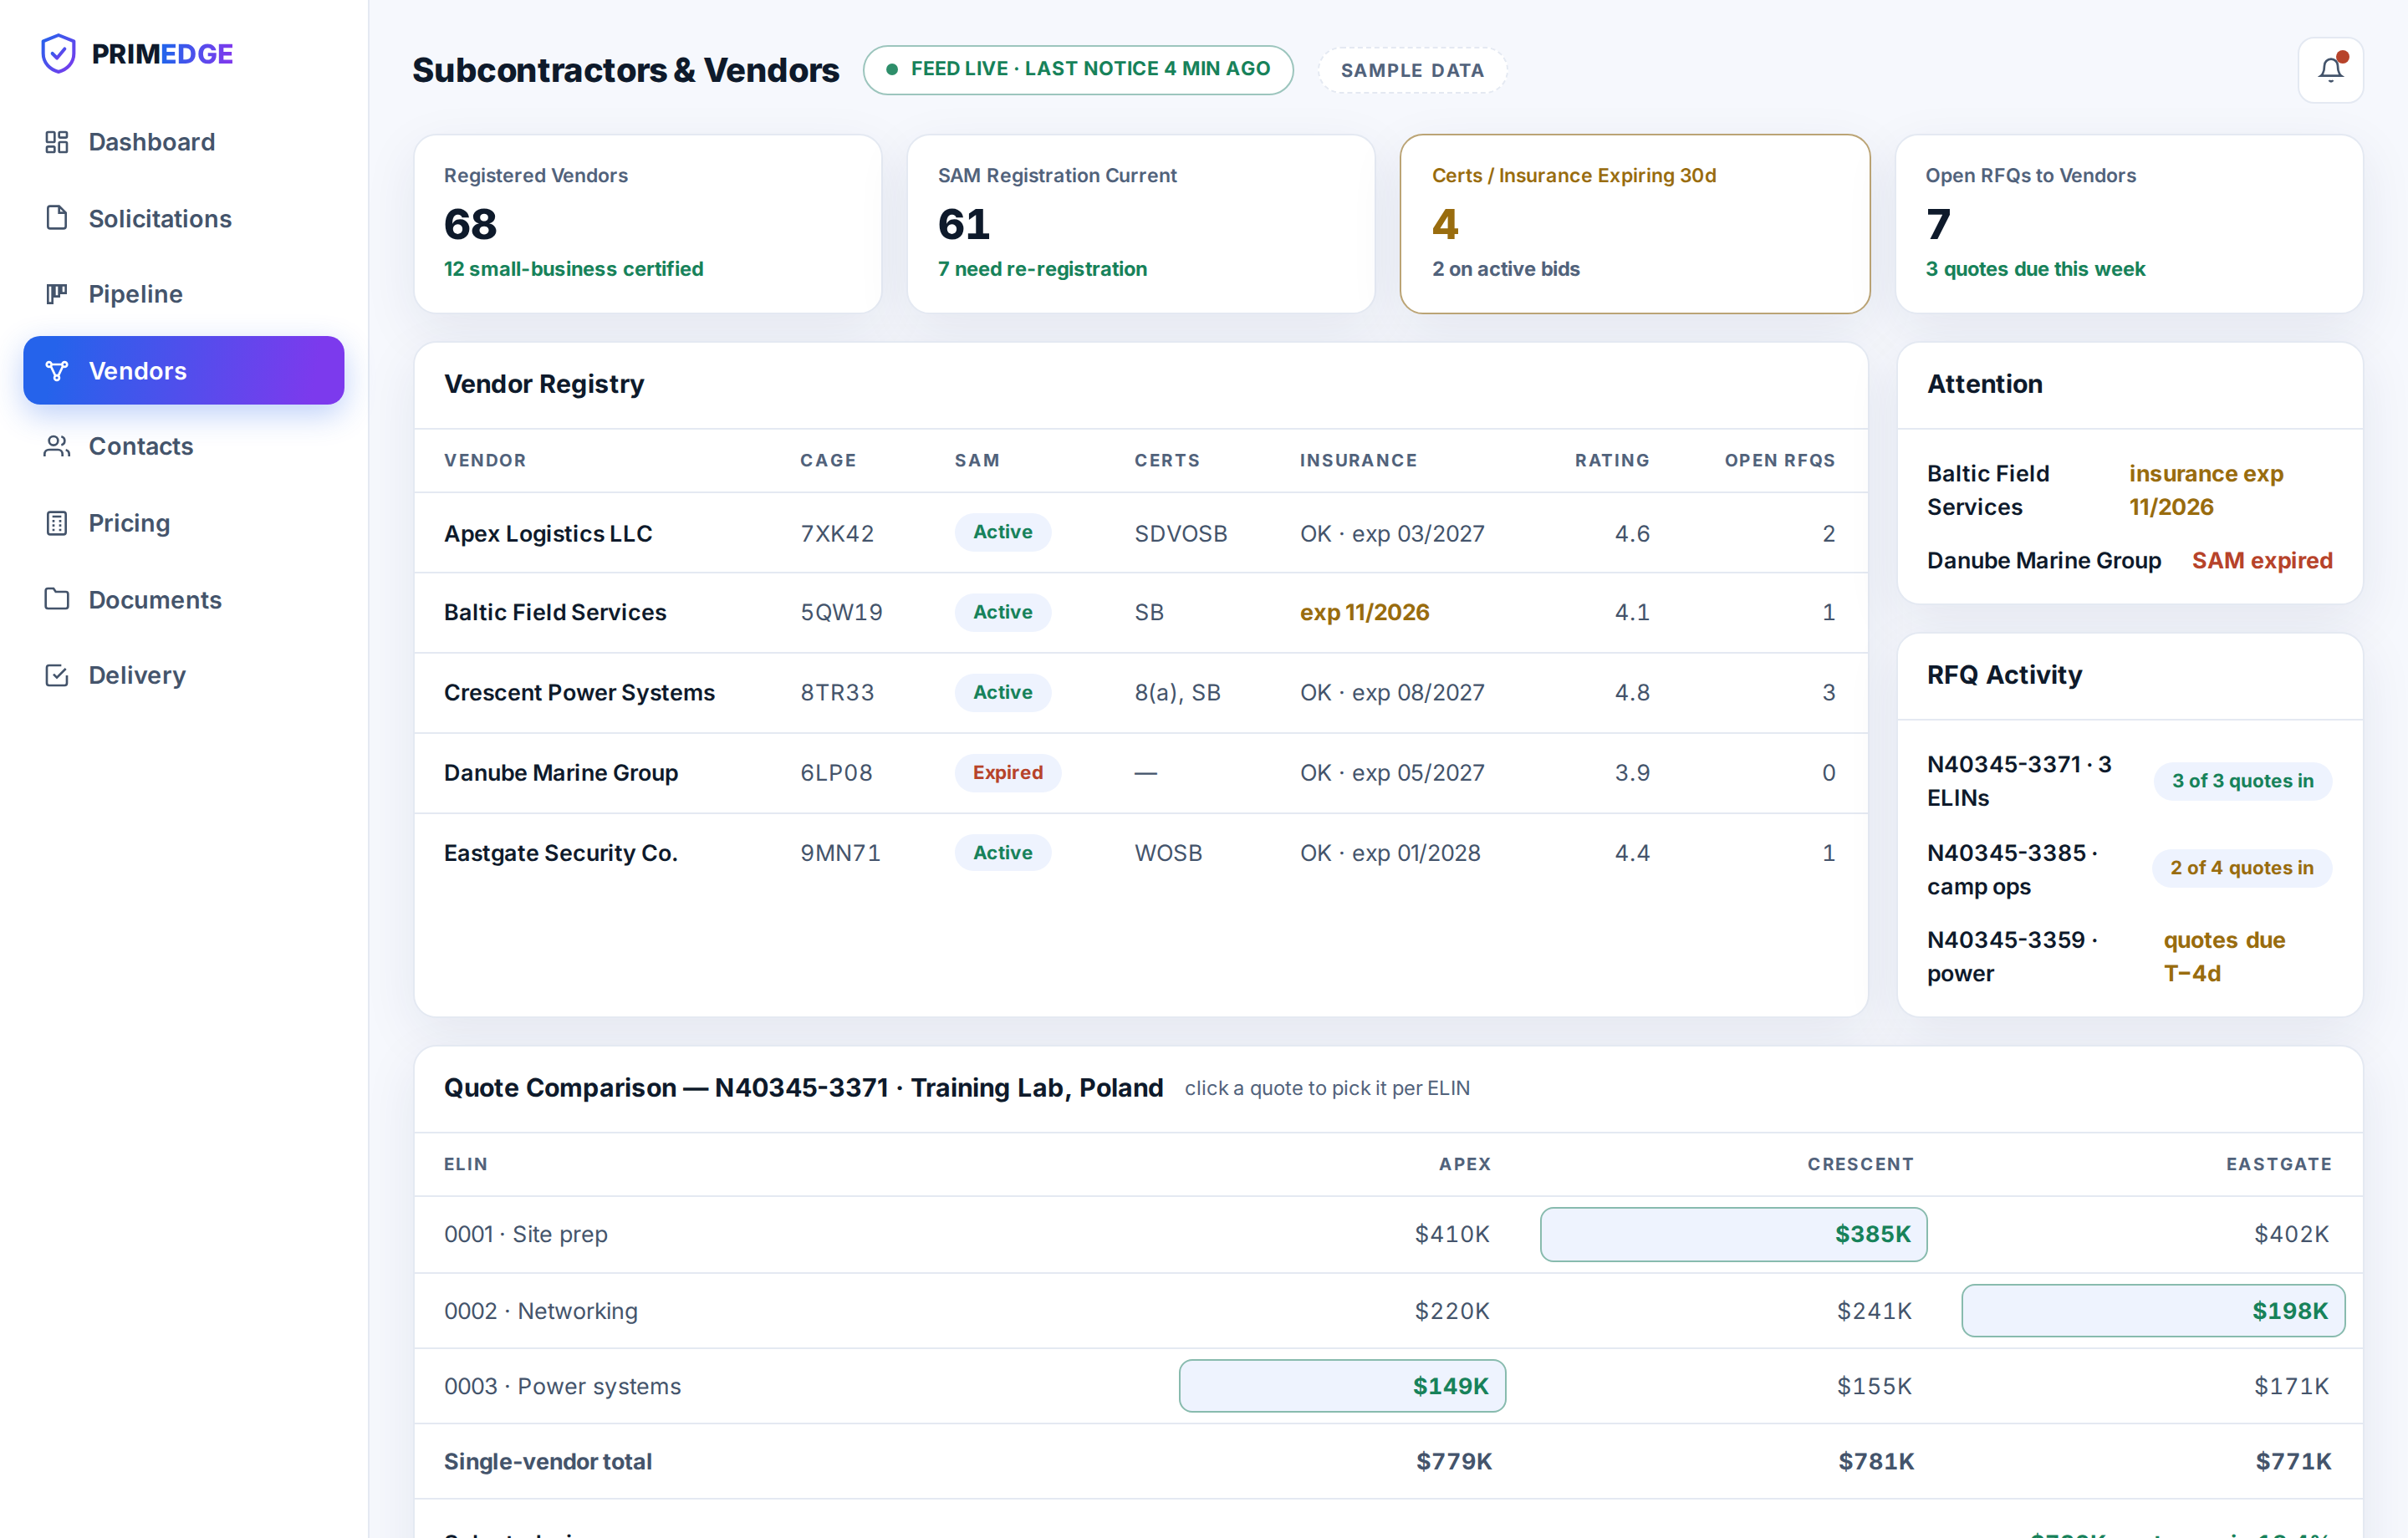Click the '3 of 3 quotes in' pill

2242,781
